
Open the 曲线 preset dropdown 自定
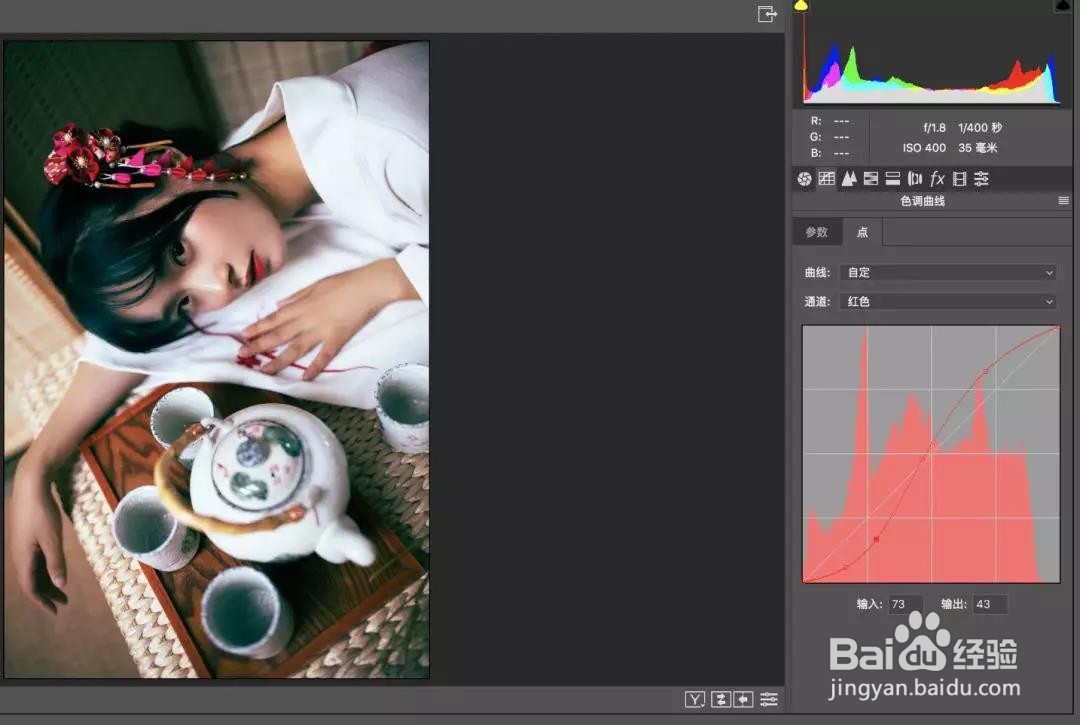pyautogui.click(x=948, y=273)
